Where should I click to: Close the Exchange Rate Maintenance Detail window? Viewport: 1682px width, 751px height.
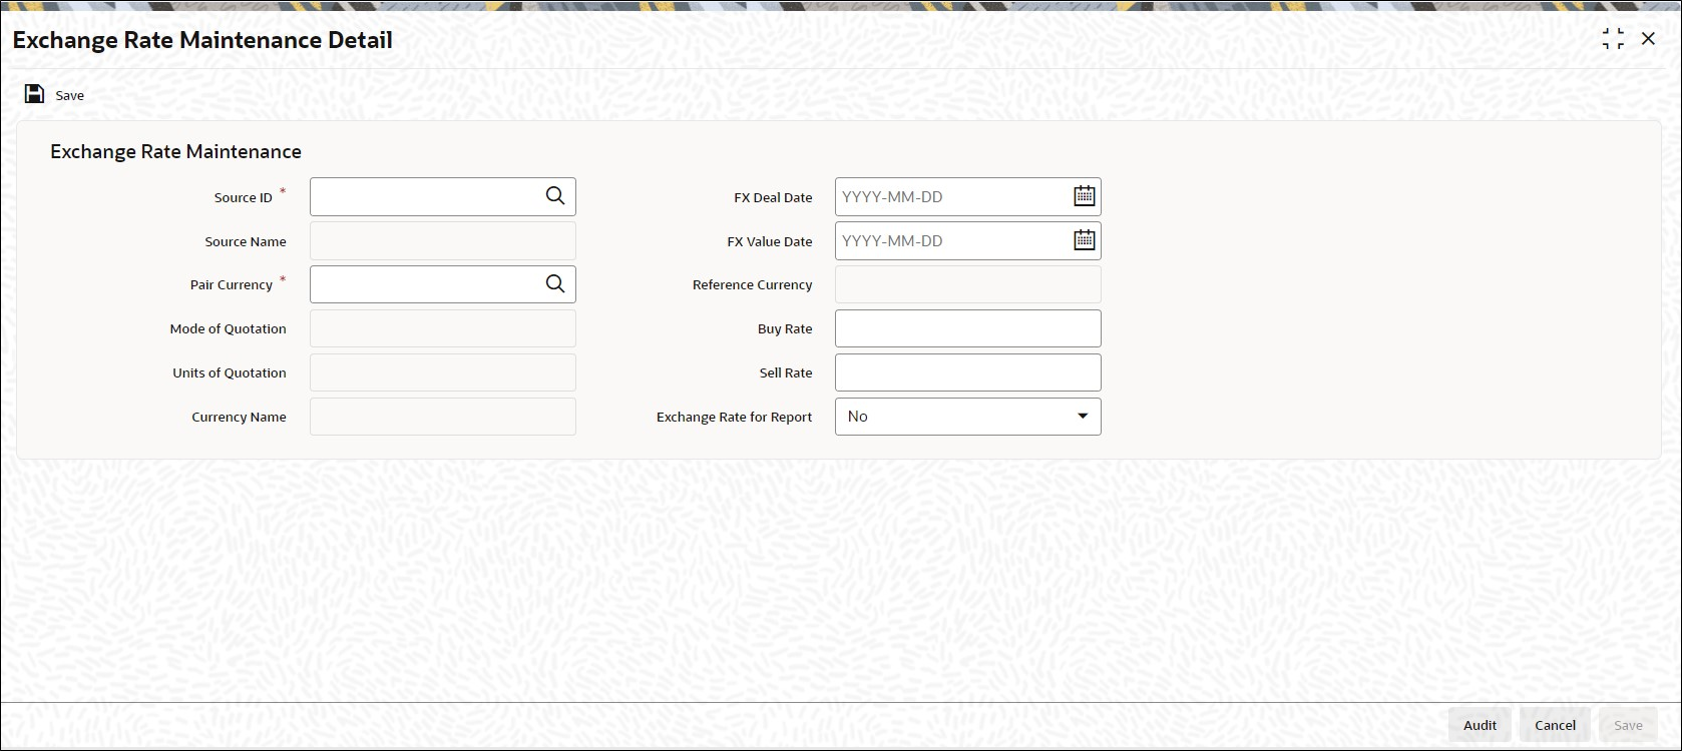point(1648,39)
